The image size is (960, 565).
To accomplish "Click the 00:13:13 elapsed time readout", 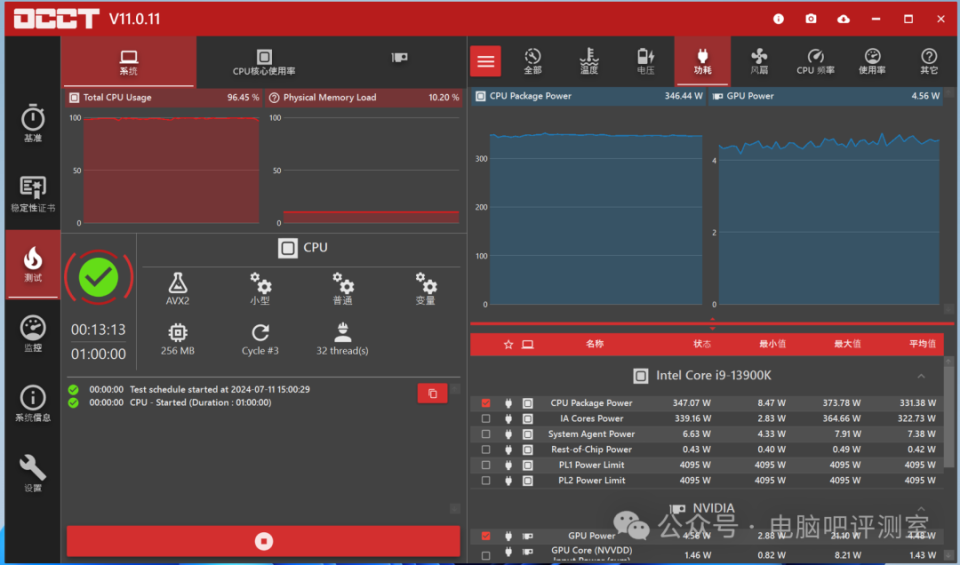I will point(99,330).
